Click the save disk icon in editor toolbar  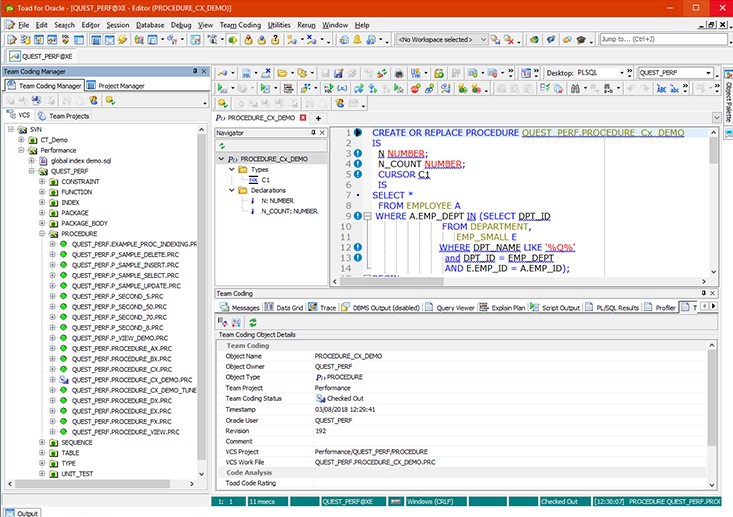(338, 73)
